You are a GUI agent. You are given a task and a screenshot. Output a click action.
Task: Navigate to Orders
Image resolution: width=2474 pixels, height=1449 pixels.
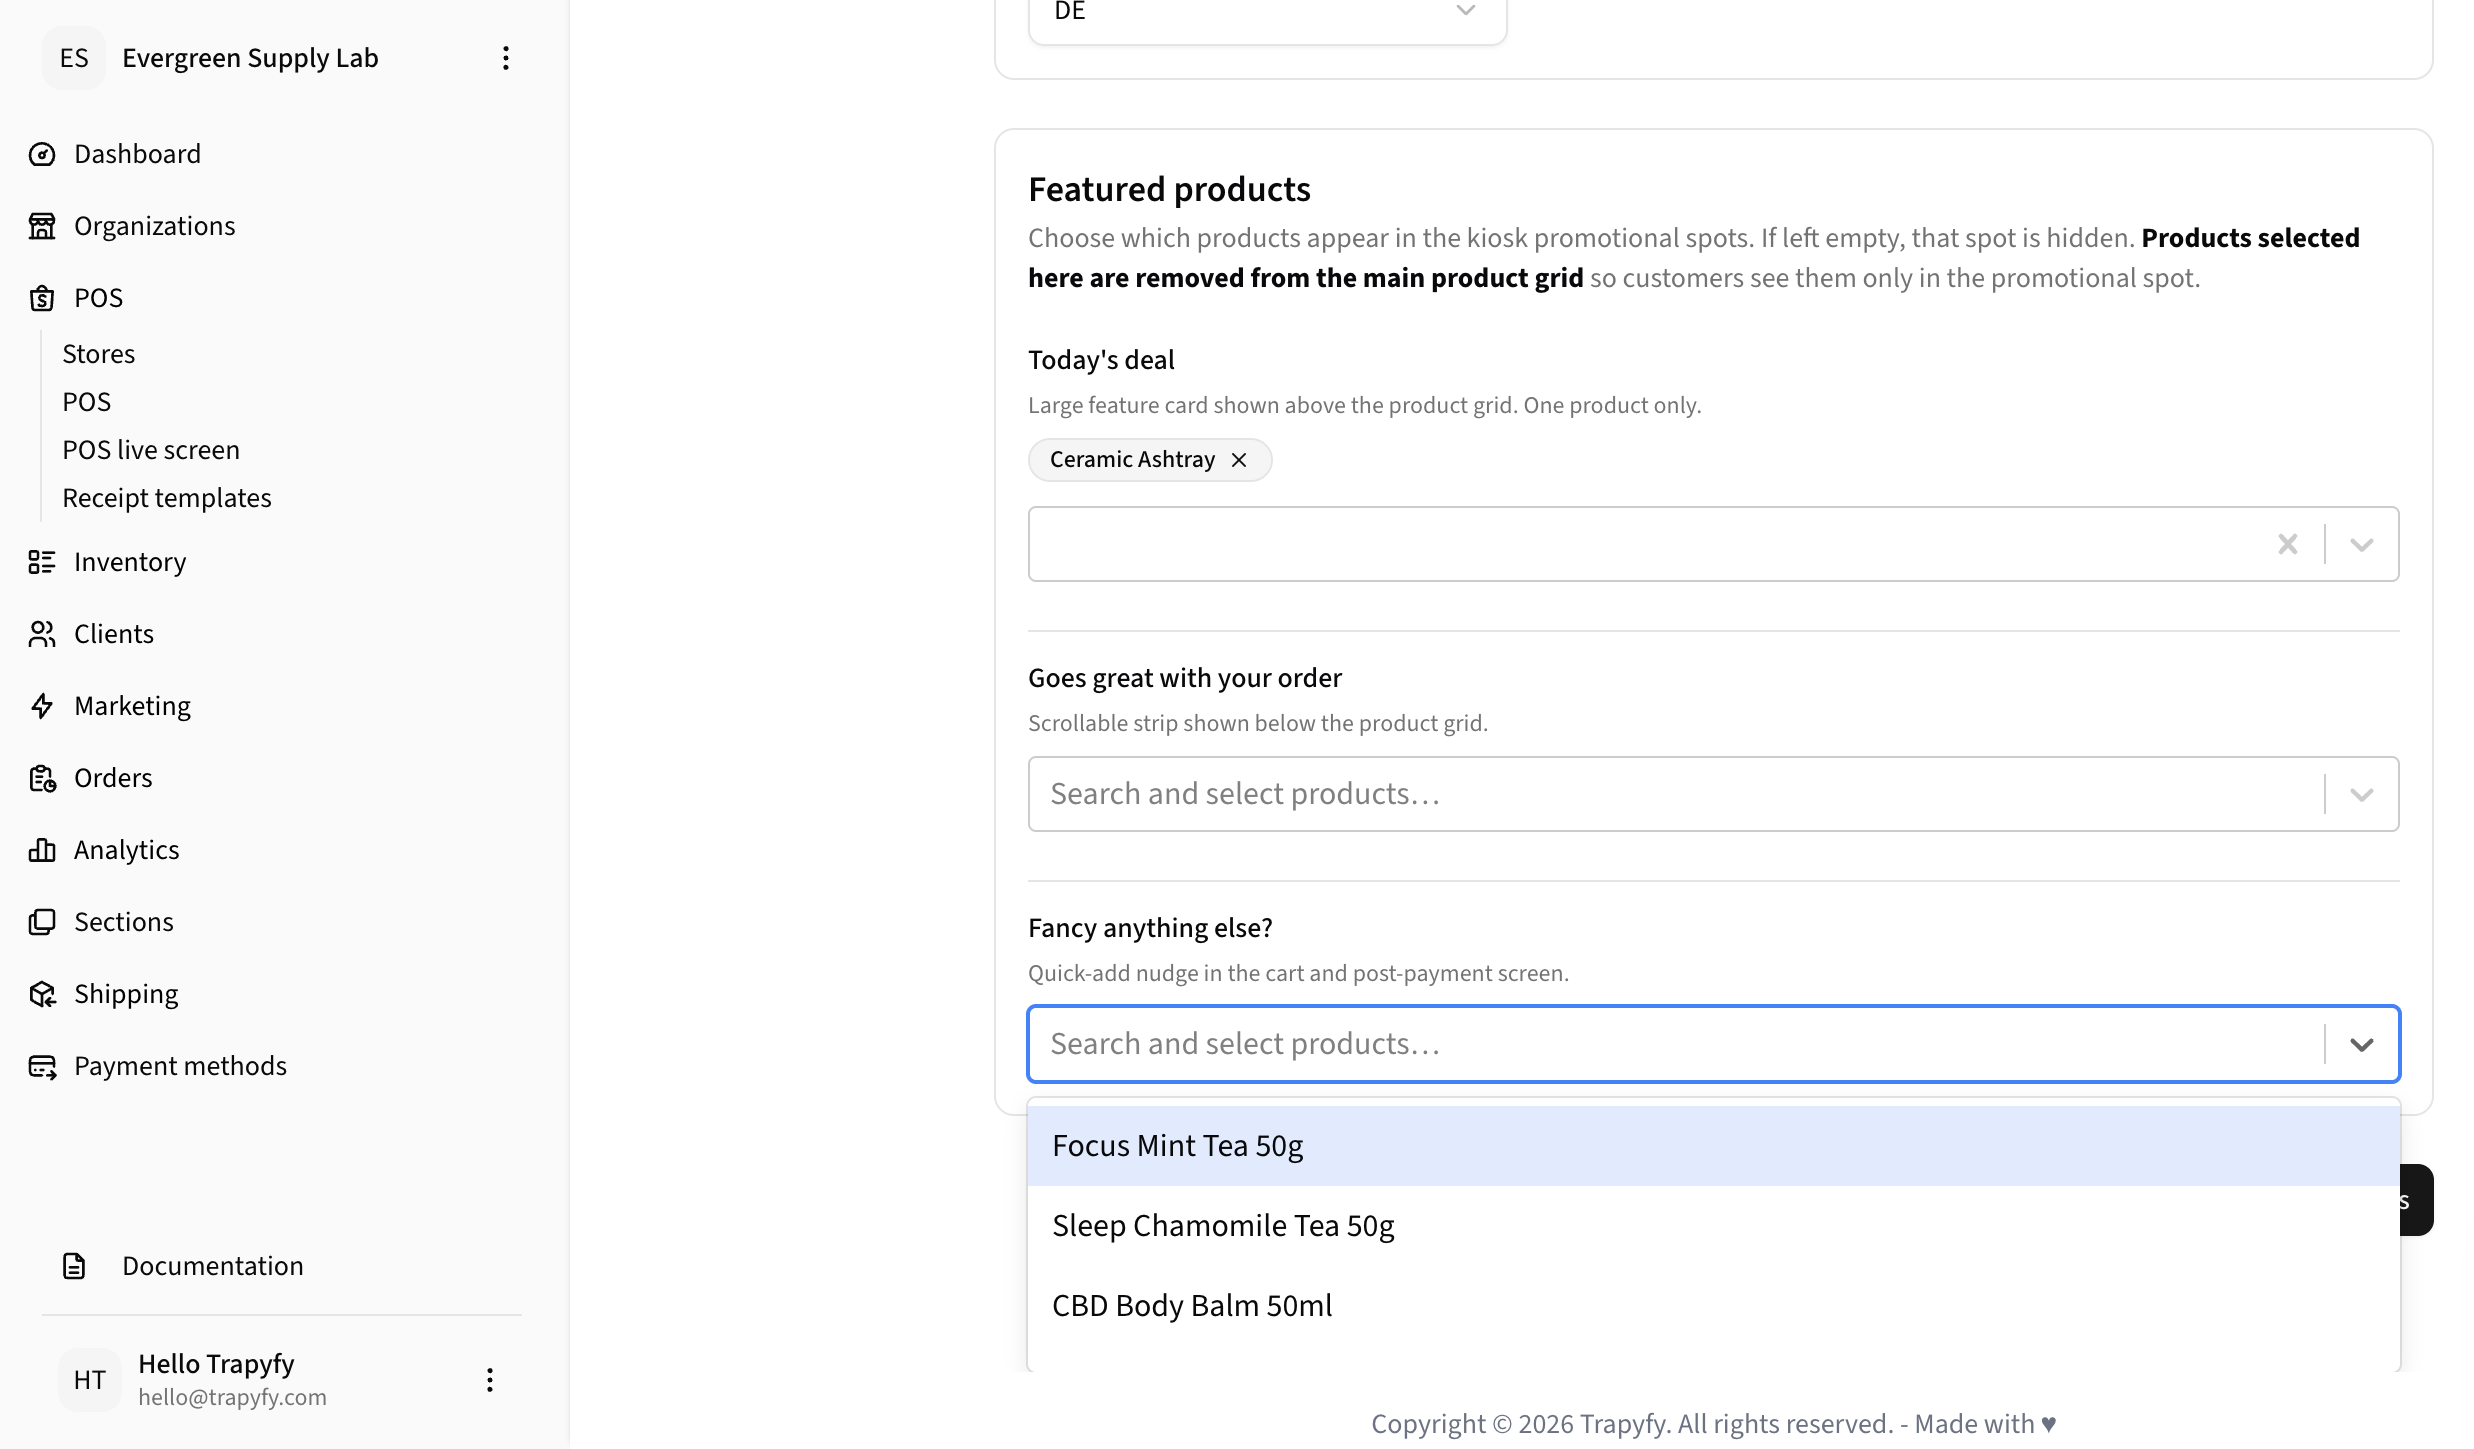(113, 778)
